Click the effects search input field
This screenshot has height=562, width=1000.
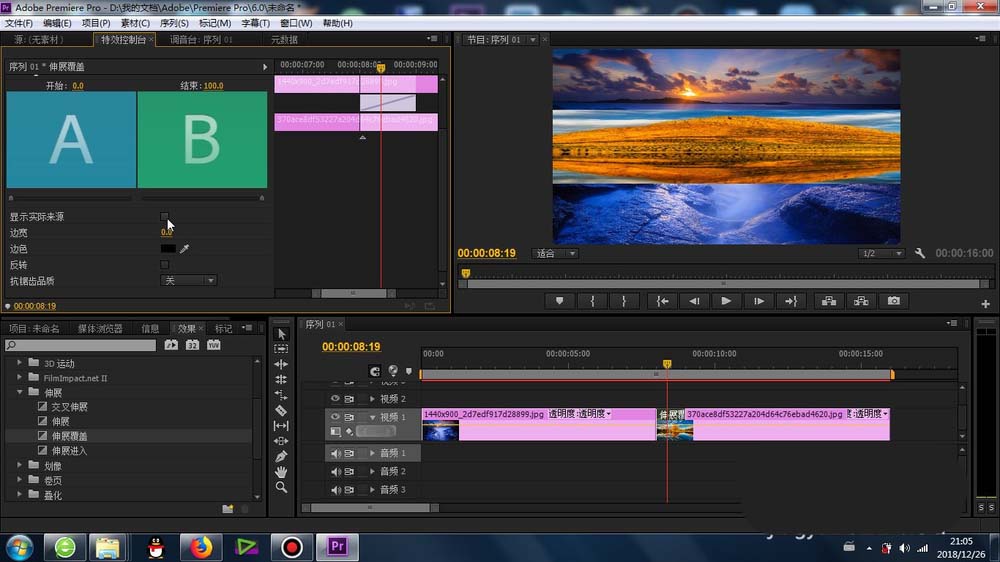pos(80,345)
